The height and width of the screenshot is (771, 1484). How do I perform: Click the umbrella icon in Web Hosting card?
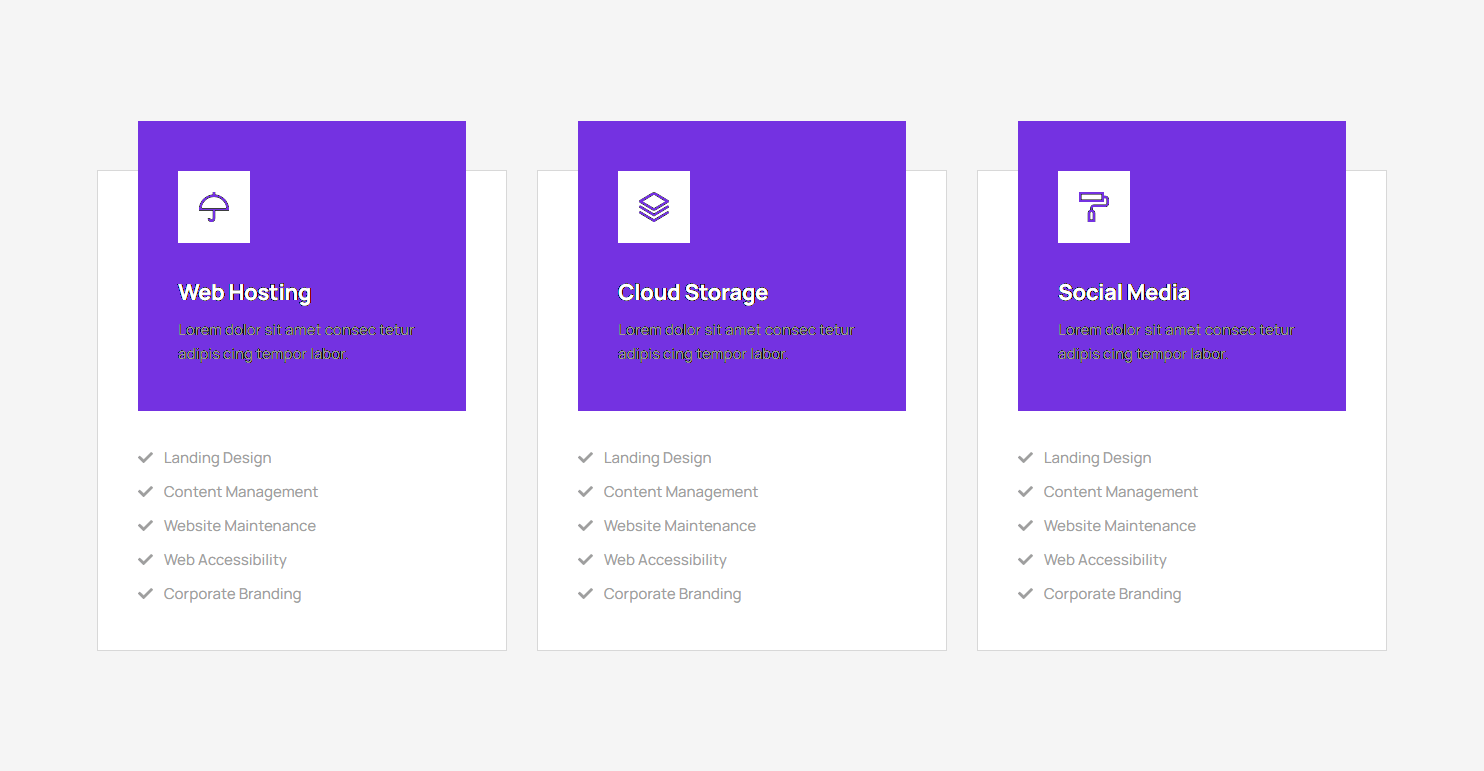pyautogui.click(x=214, y=207)
